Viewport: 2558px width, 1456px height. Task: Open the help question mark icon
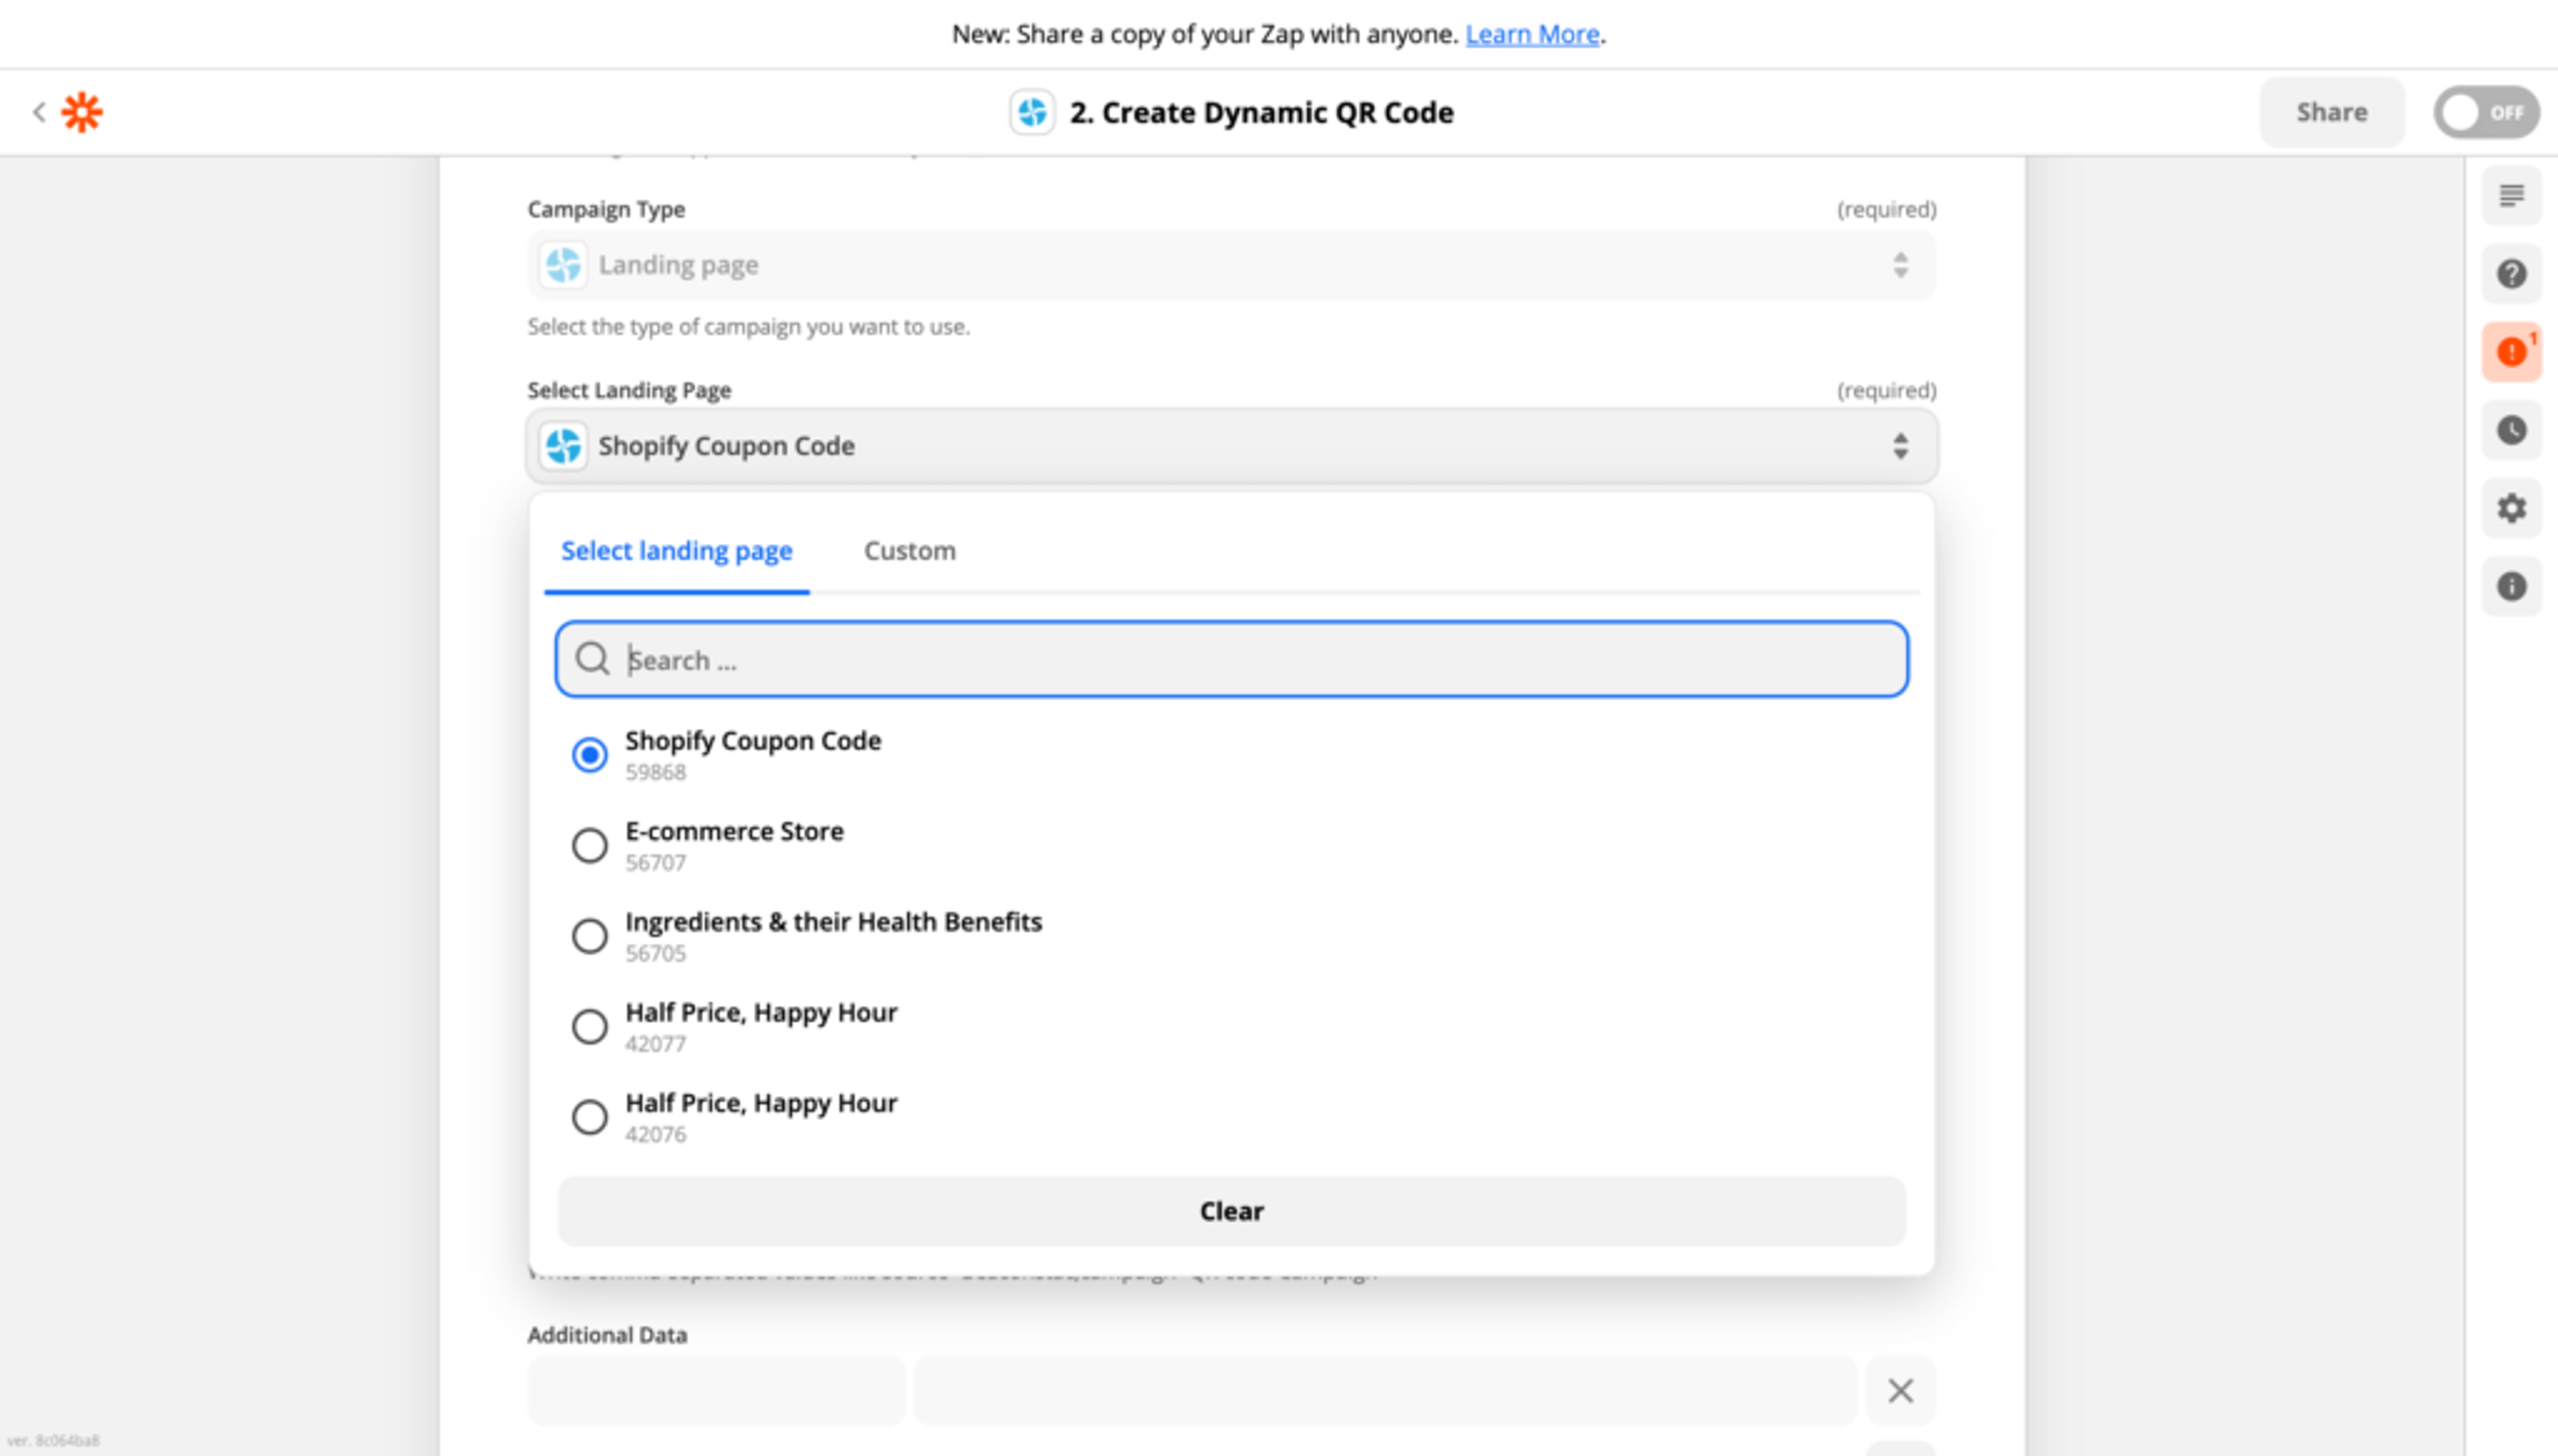pos(2511,274)
